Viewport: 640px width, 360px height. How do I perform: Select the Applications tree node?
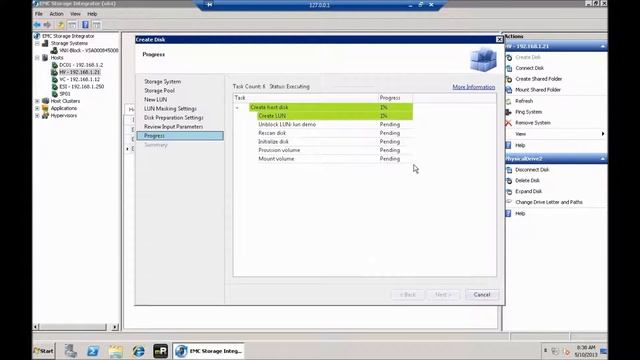click(x=64, y=108)
